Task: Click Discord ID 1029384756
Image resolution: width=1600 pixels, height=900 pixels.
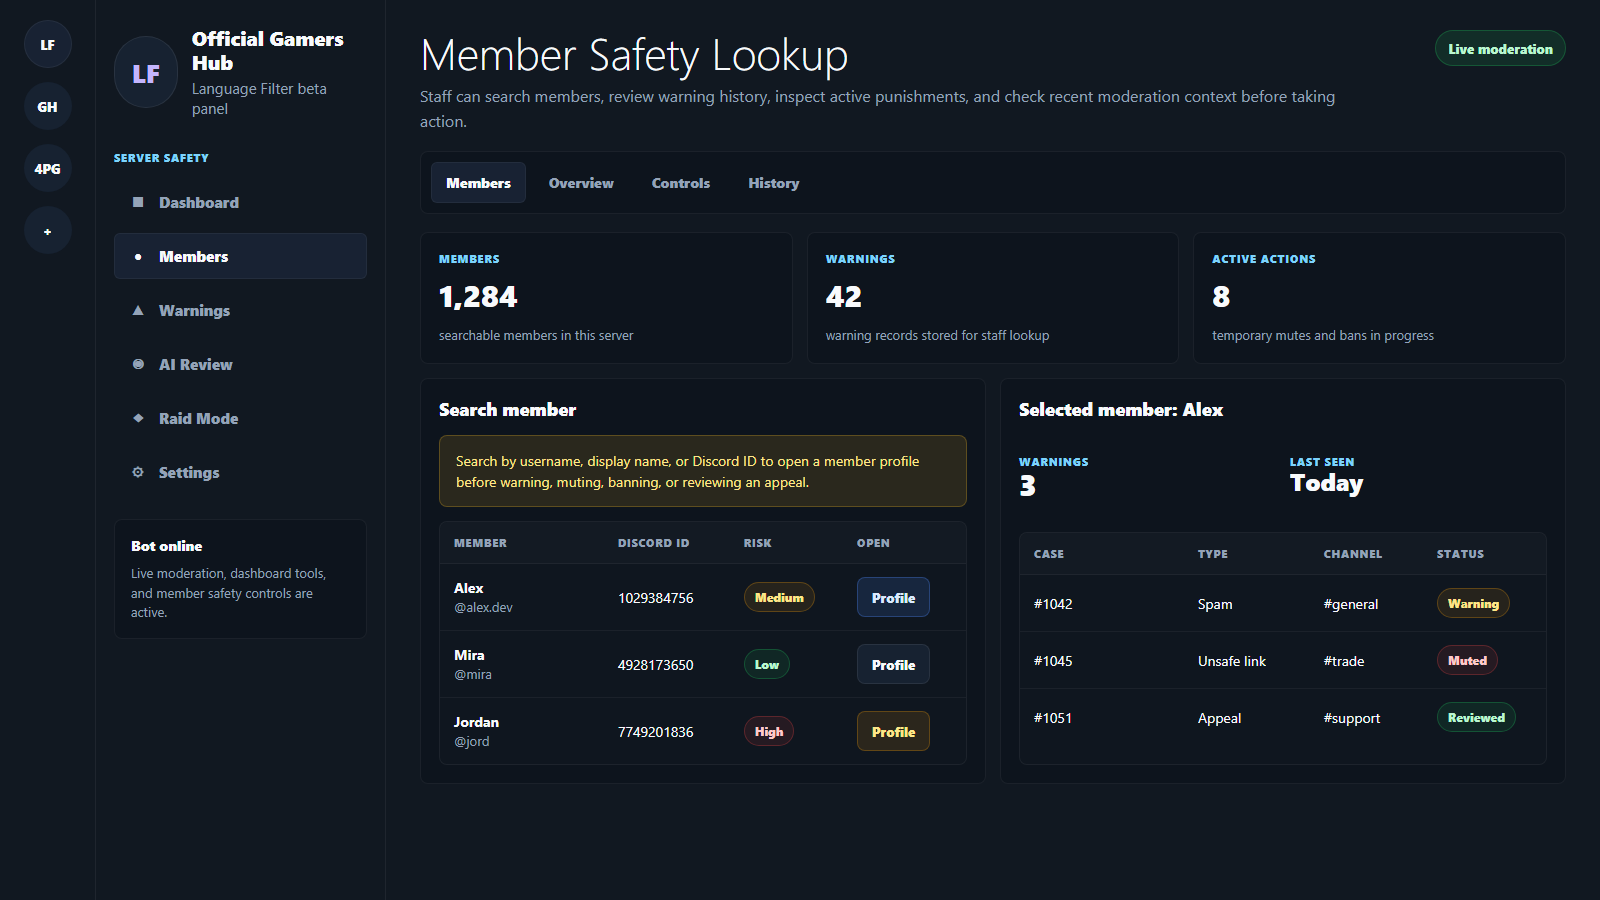Action: (655, 598)
